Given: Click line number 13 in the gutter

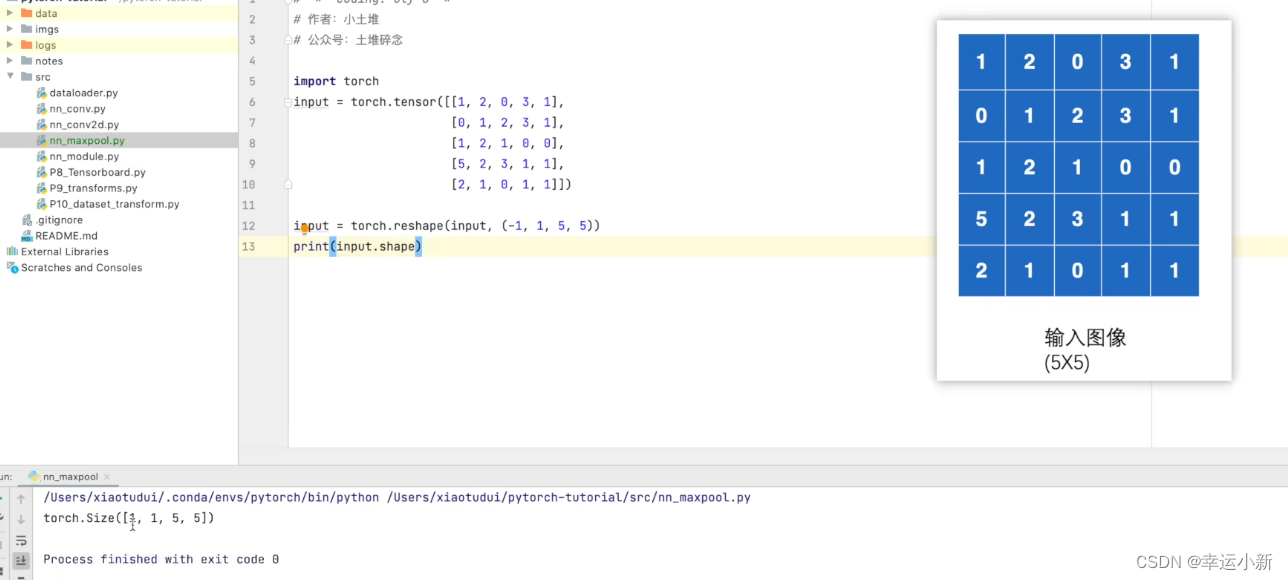Looking at the screenshot, I should click(249, 246).
